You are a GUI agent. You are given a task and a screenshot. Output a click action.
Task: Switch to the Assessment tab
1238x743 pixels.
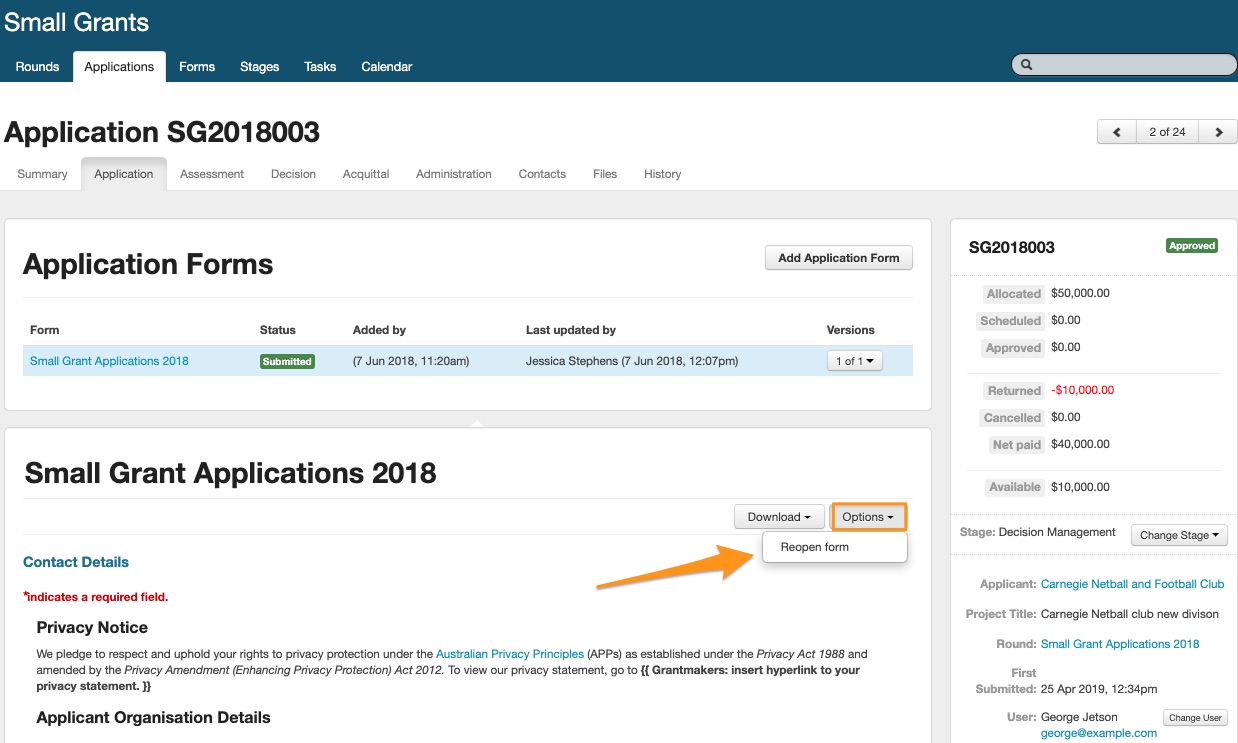(x=212, y=174)
